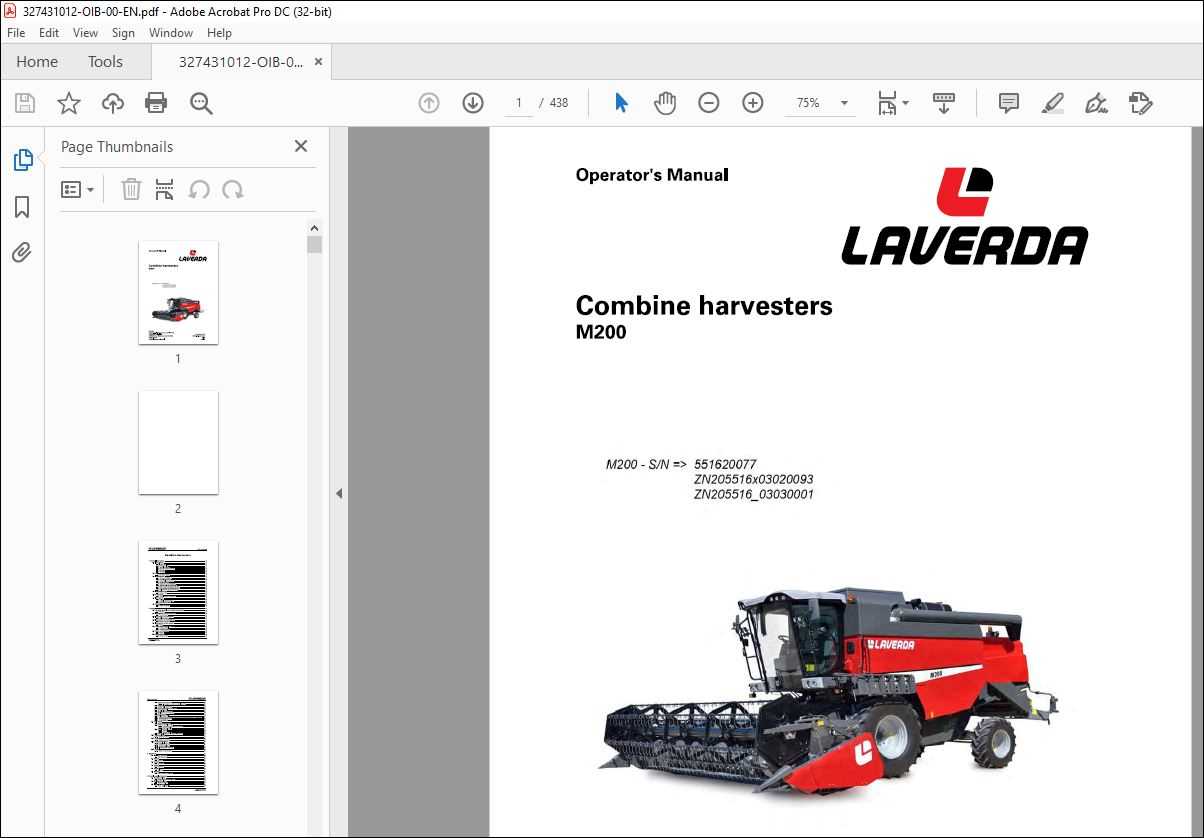Open the Edit menu
This screenshot has height=838, width=1204.
[x=49, y=33]
